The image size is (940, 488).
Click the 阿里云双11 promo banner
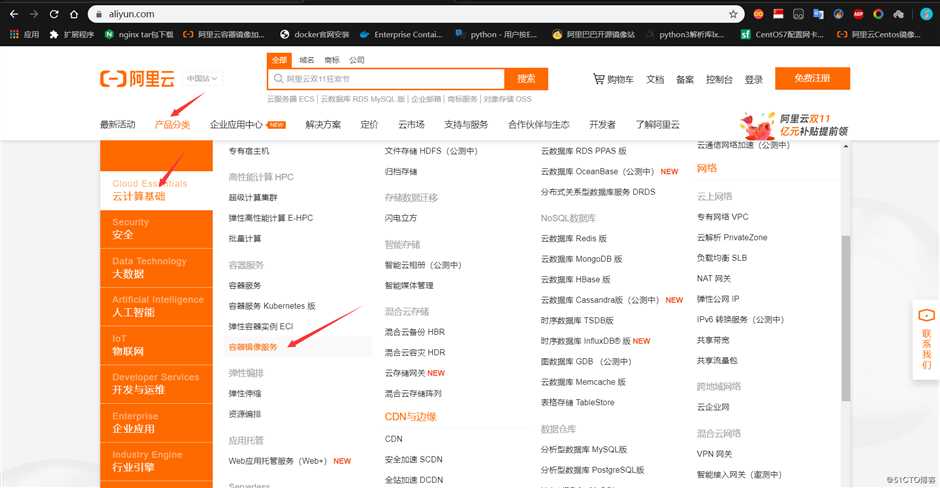(x=795, y=125)
